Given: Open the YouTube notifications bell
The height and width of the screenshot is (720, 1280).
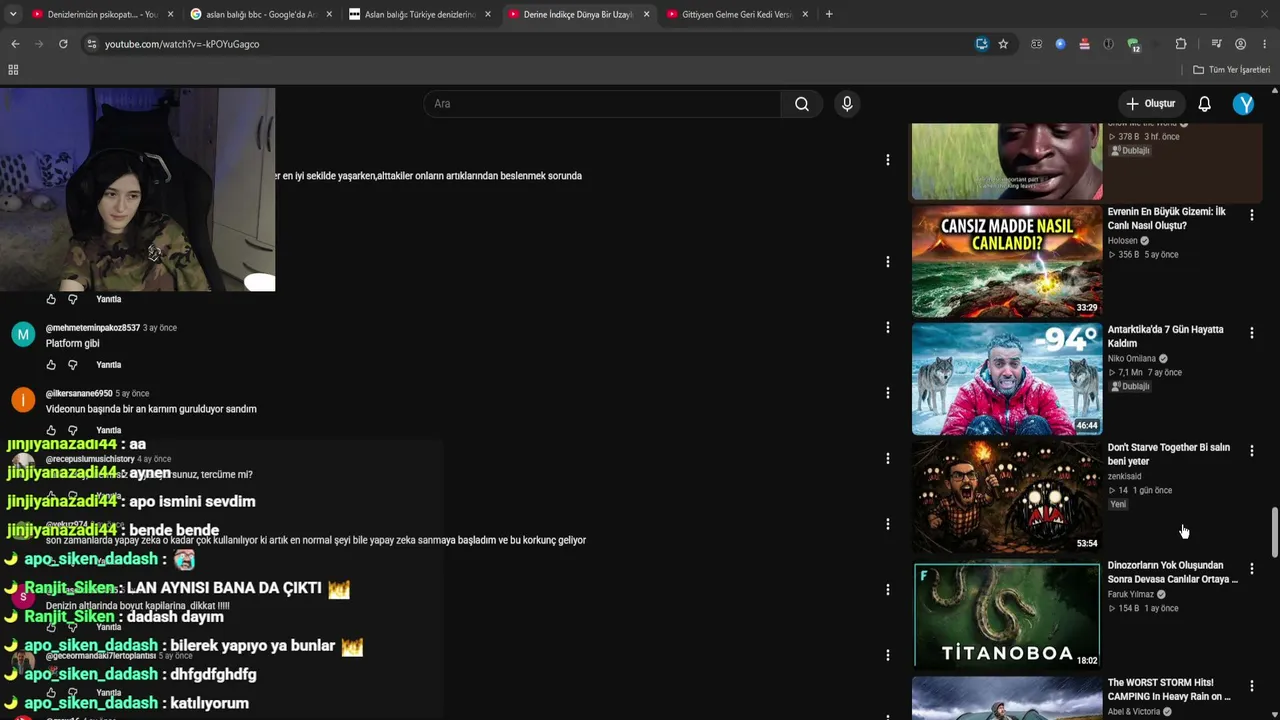Looking at the screenshot, I should tap(1205, 104).
